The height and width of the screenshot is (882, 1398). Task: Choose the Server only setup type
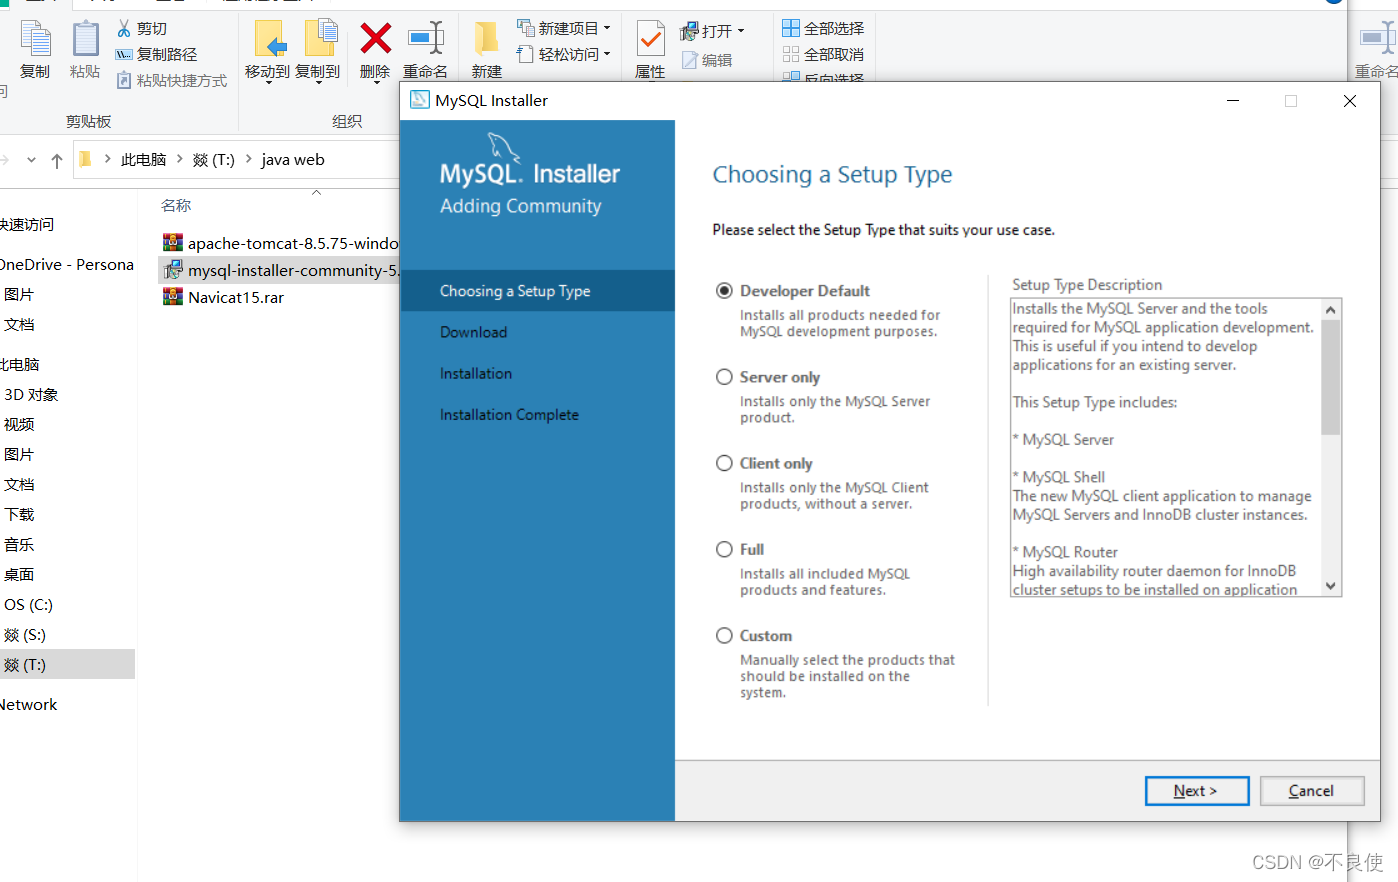(x=724, y=377)
